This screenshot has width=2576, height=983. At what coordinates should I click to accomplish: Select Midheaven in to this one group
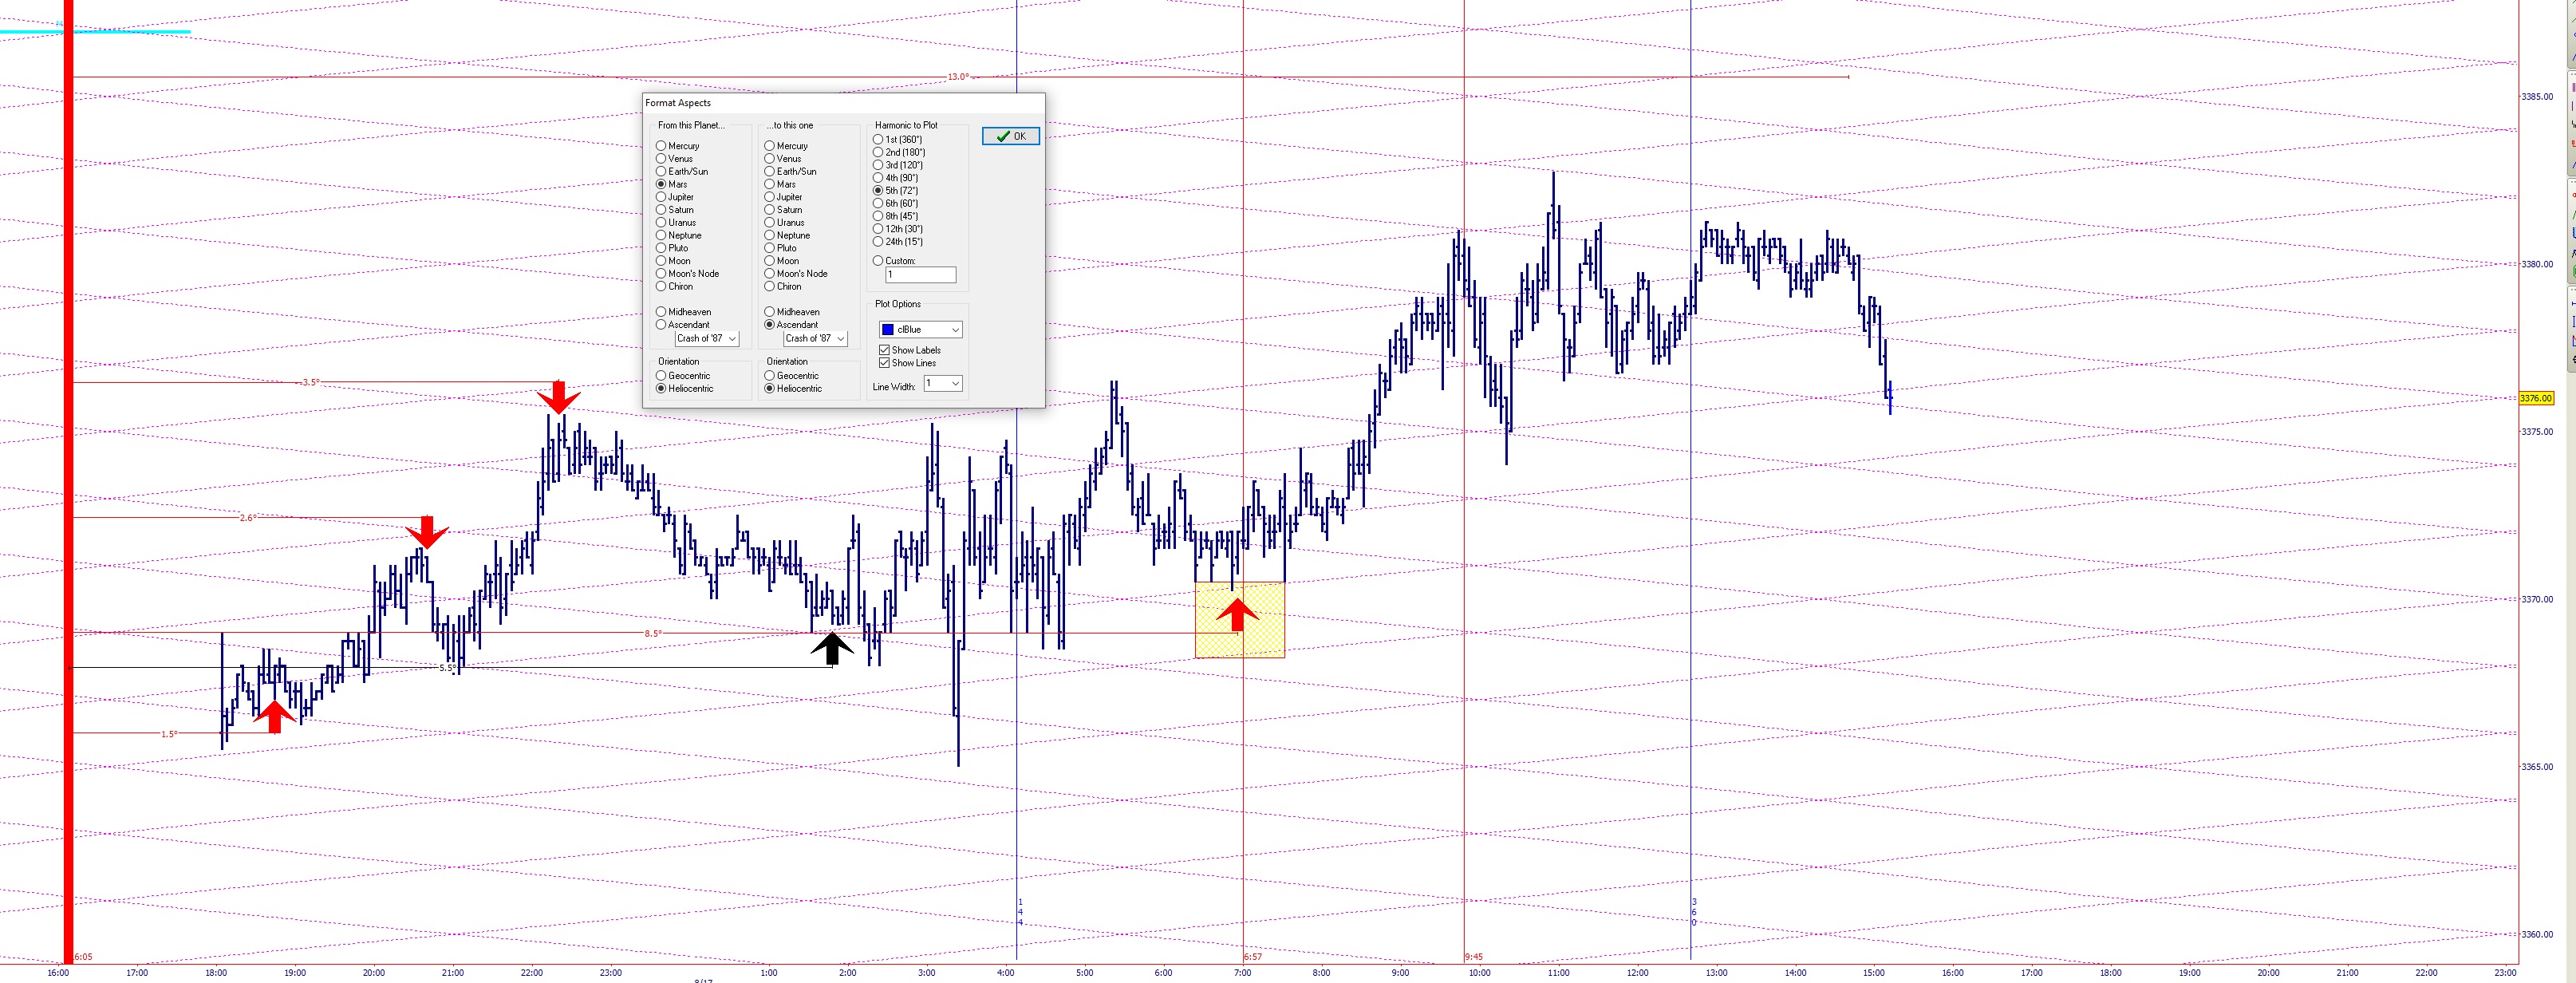coord(792,312)
